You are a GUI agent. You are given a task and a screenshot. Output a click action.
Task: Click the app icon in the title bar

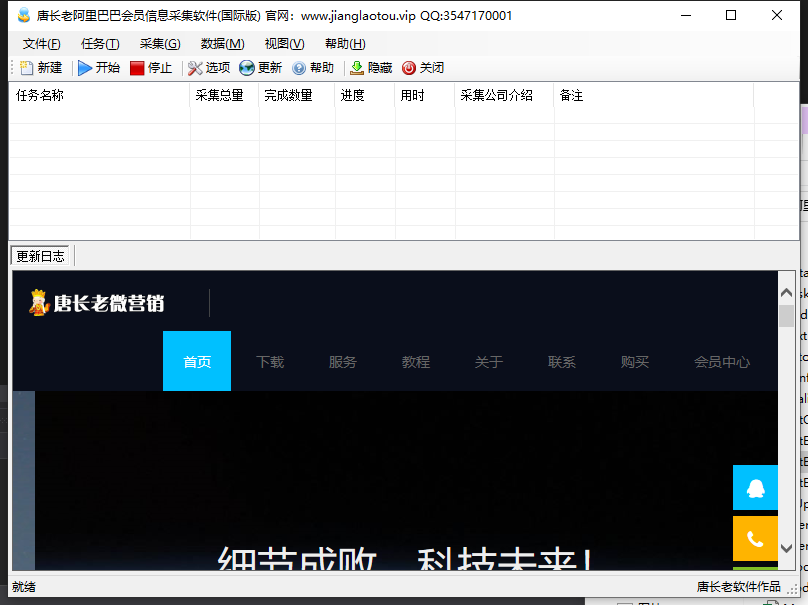click(x=24, y=15)
